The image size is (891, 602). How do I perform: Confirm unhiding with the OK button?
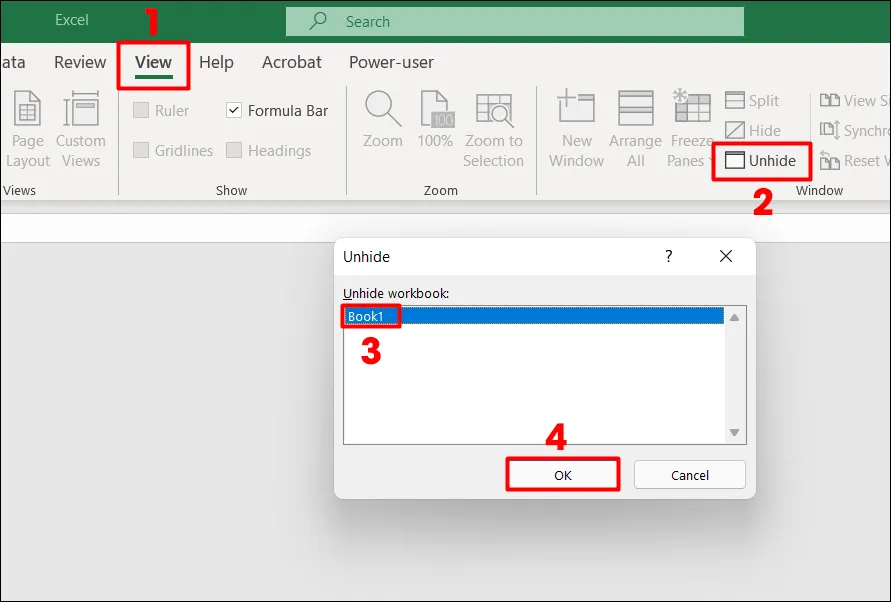point(562,474)
